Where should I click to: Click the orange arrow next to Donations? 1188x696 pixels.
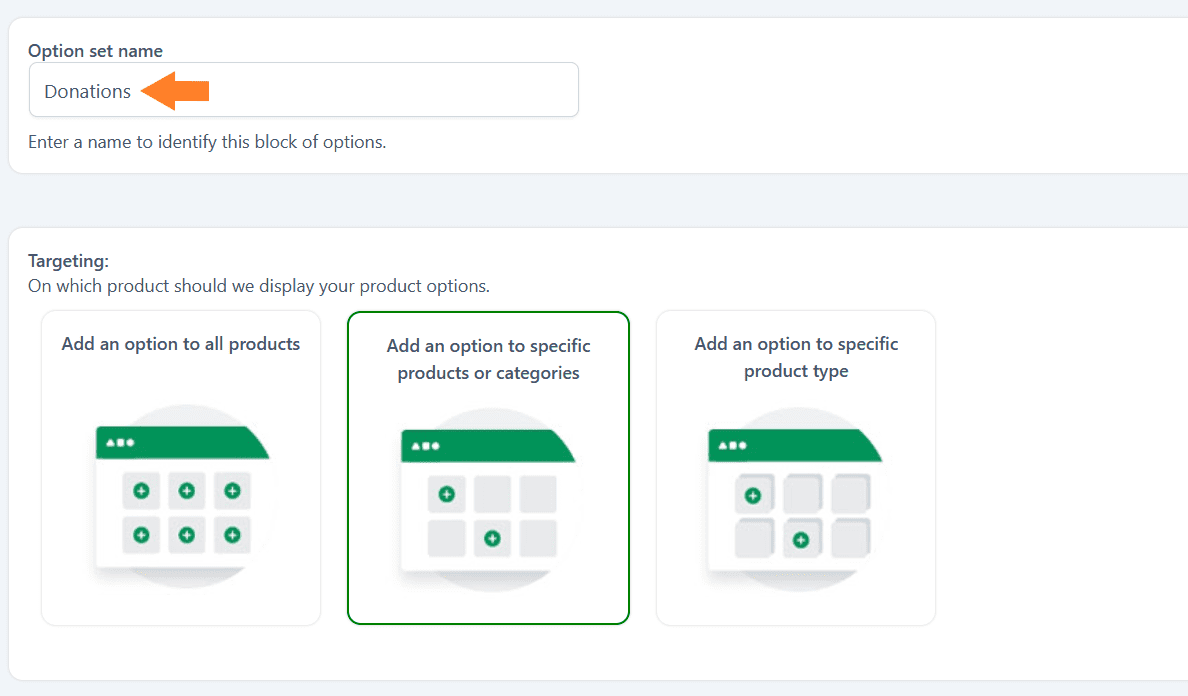[175, 91]
